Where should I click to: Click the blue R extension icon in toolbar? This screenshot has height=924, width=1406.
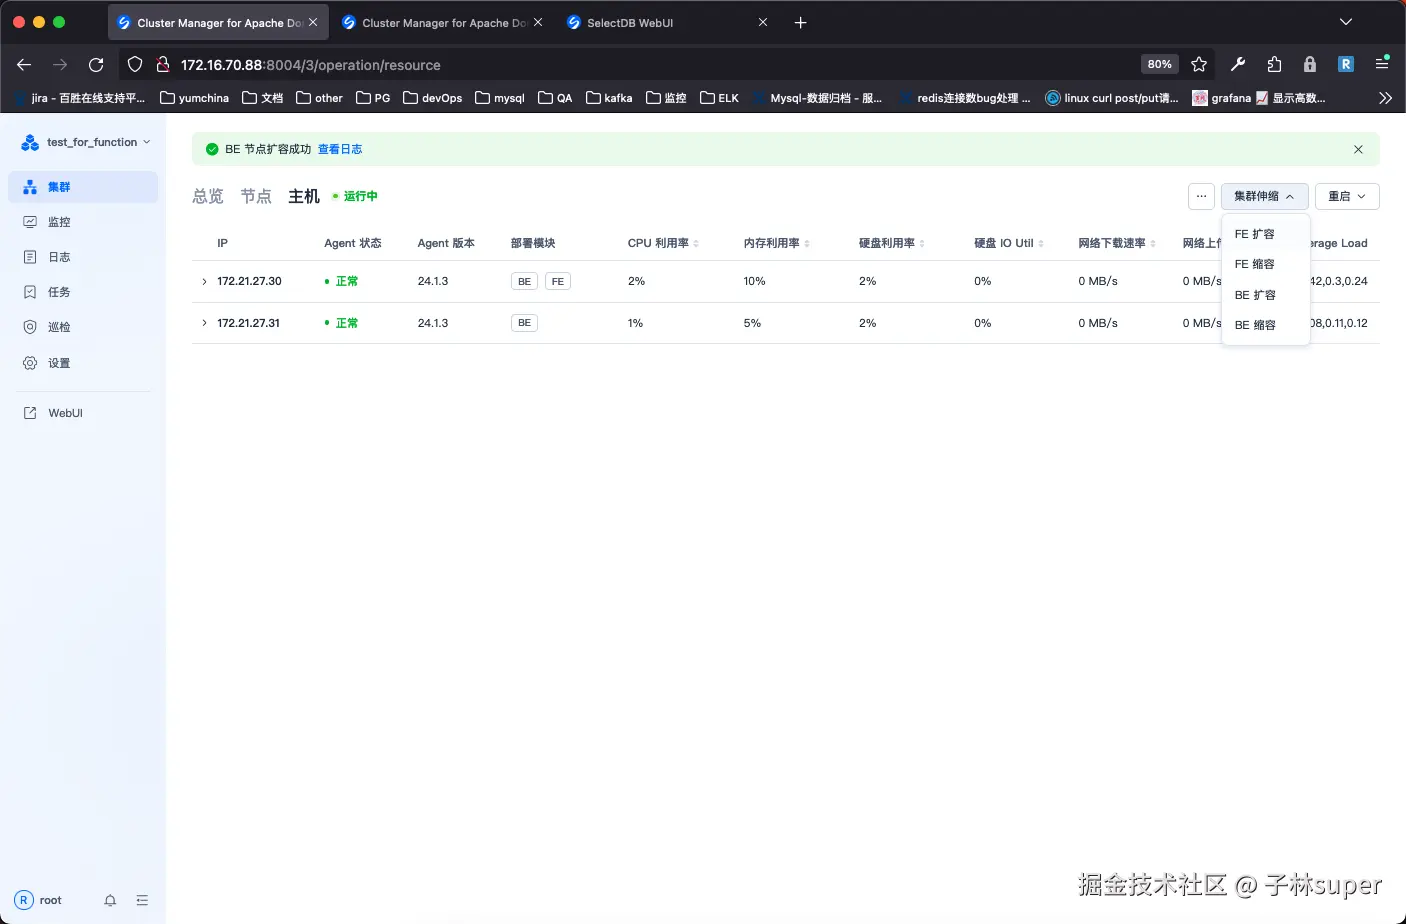[1346, 65]
